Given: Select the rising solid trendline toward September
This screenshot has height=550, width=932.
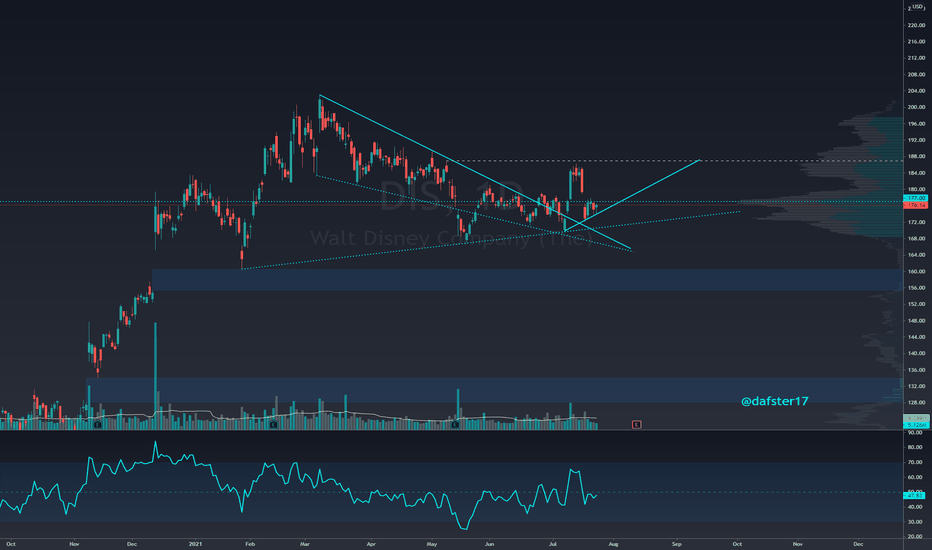Looking at the screenshot, I should [x=633, y=195].
